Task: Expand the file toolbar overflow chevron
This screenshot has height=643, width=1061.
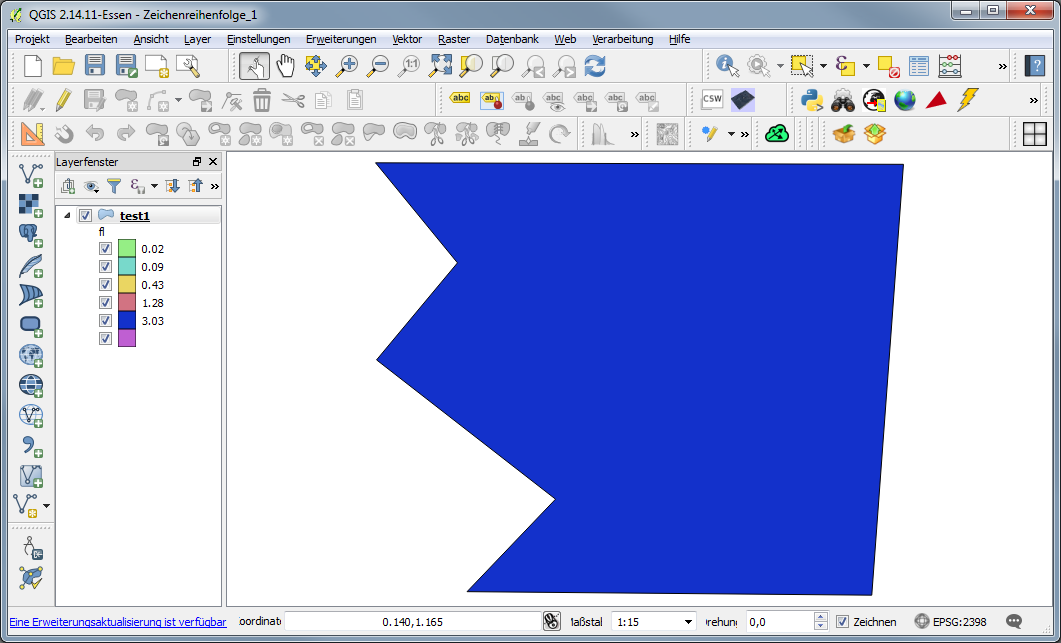Action: (x=1002, y=66)
